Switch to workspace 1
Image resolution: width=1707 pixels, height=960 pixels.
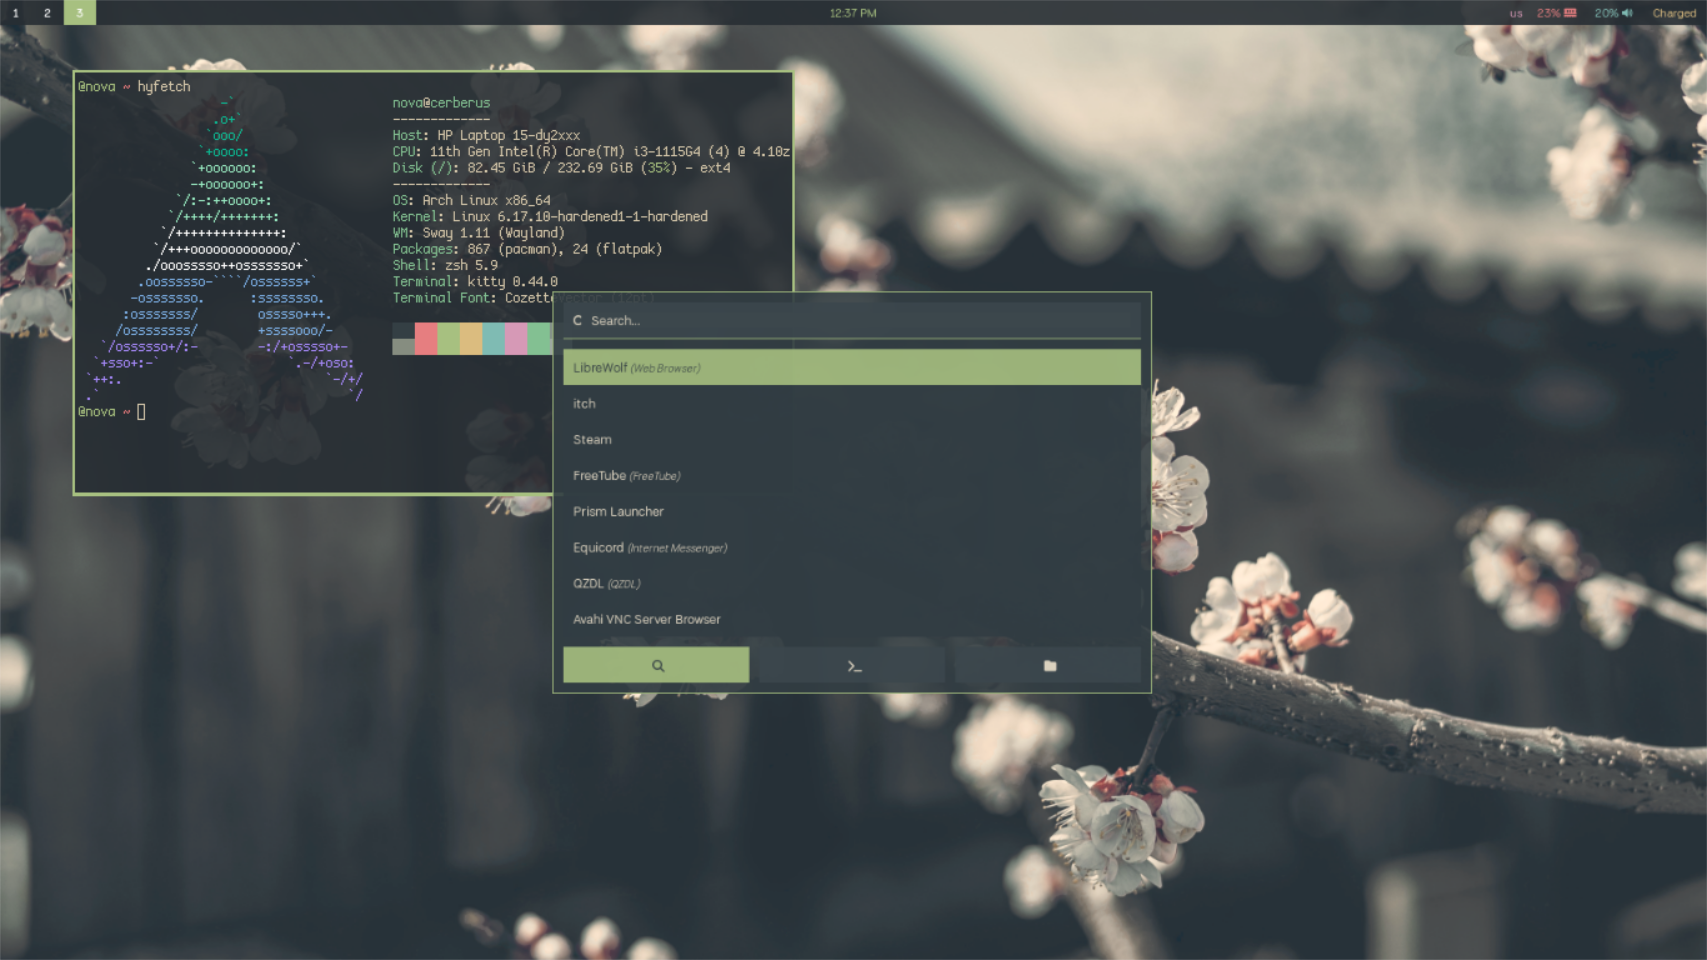tap(13, 13)
